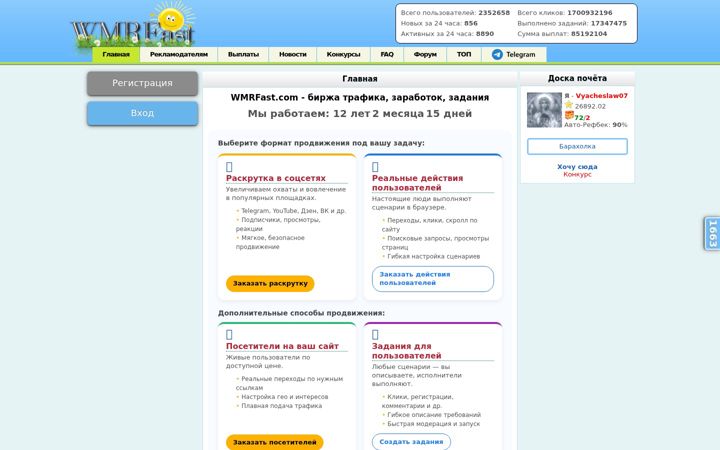
Task: Click the Гибкая настройка сценариев bullet
Action: click(x=431, y=256)
